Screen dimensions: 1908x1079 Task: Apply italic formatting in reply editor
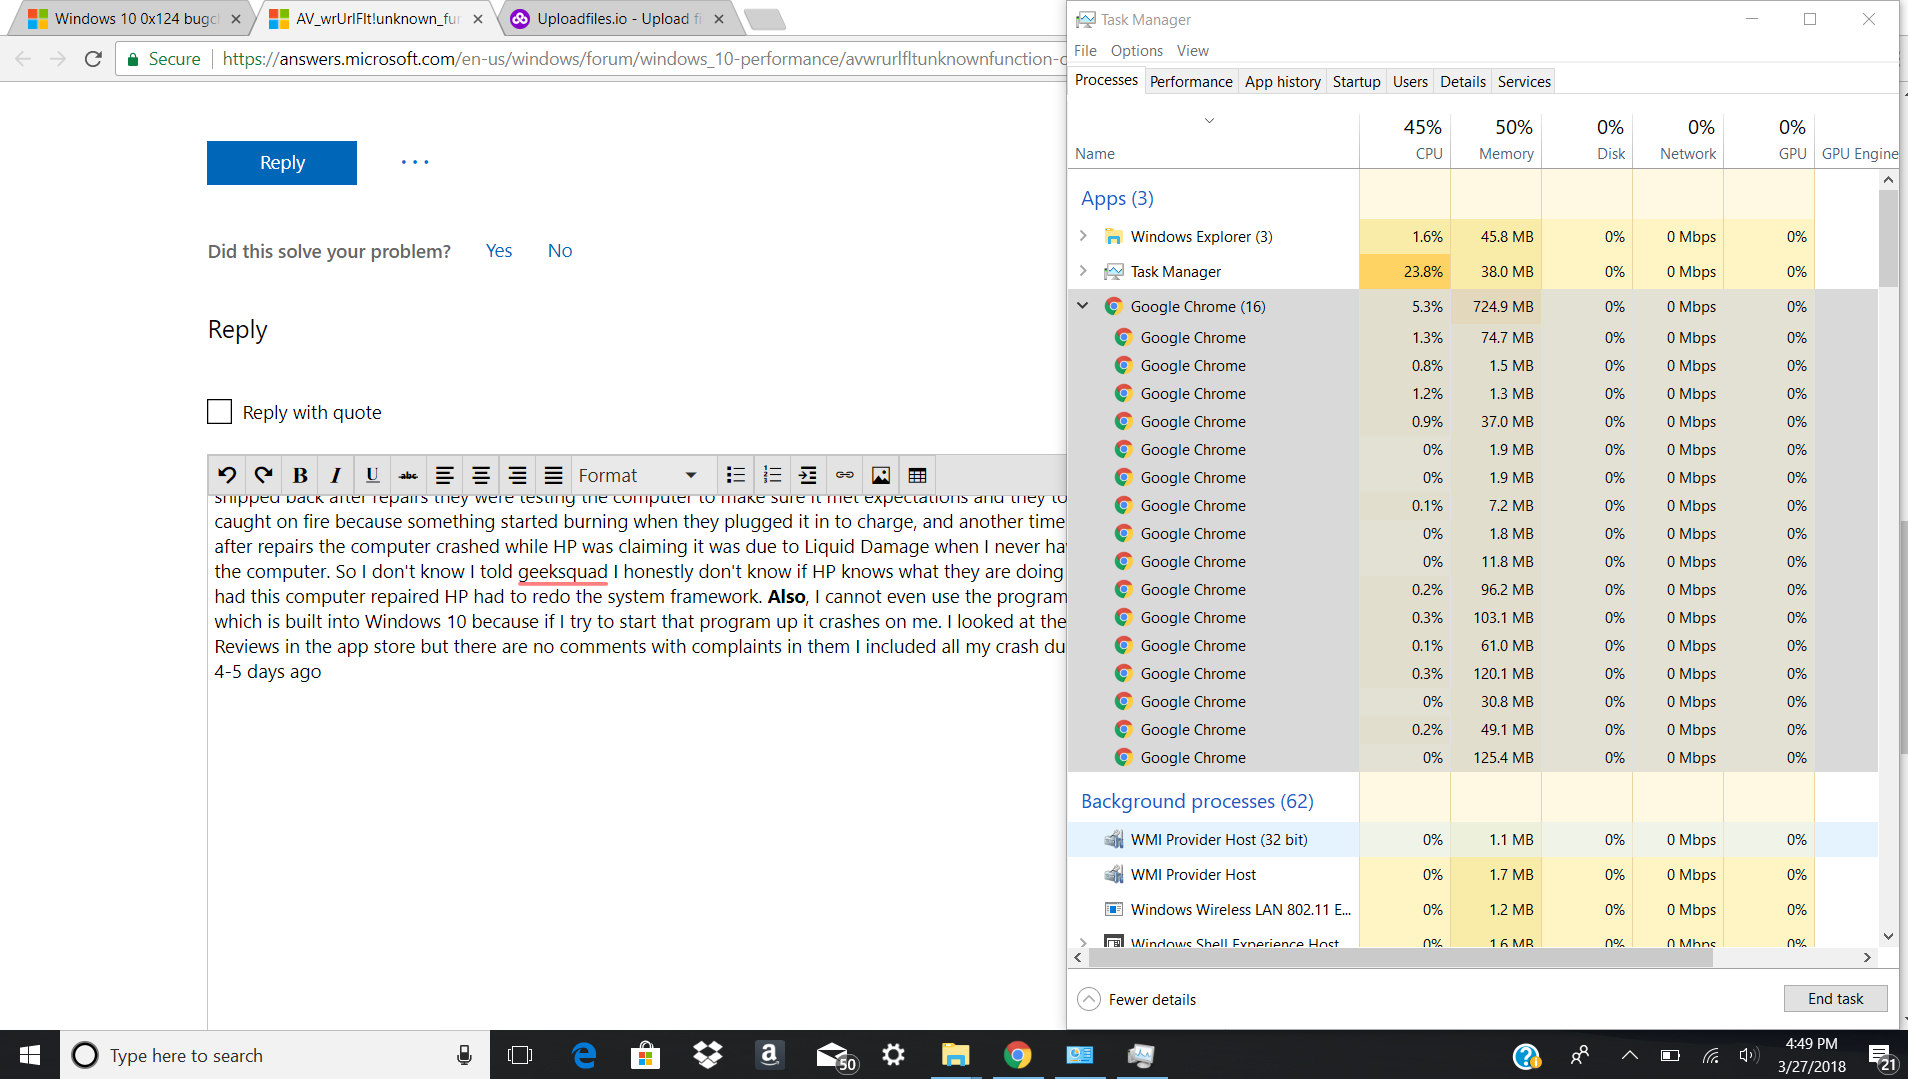[x=336, y=475]
